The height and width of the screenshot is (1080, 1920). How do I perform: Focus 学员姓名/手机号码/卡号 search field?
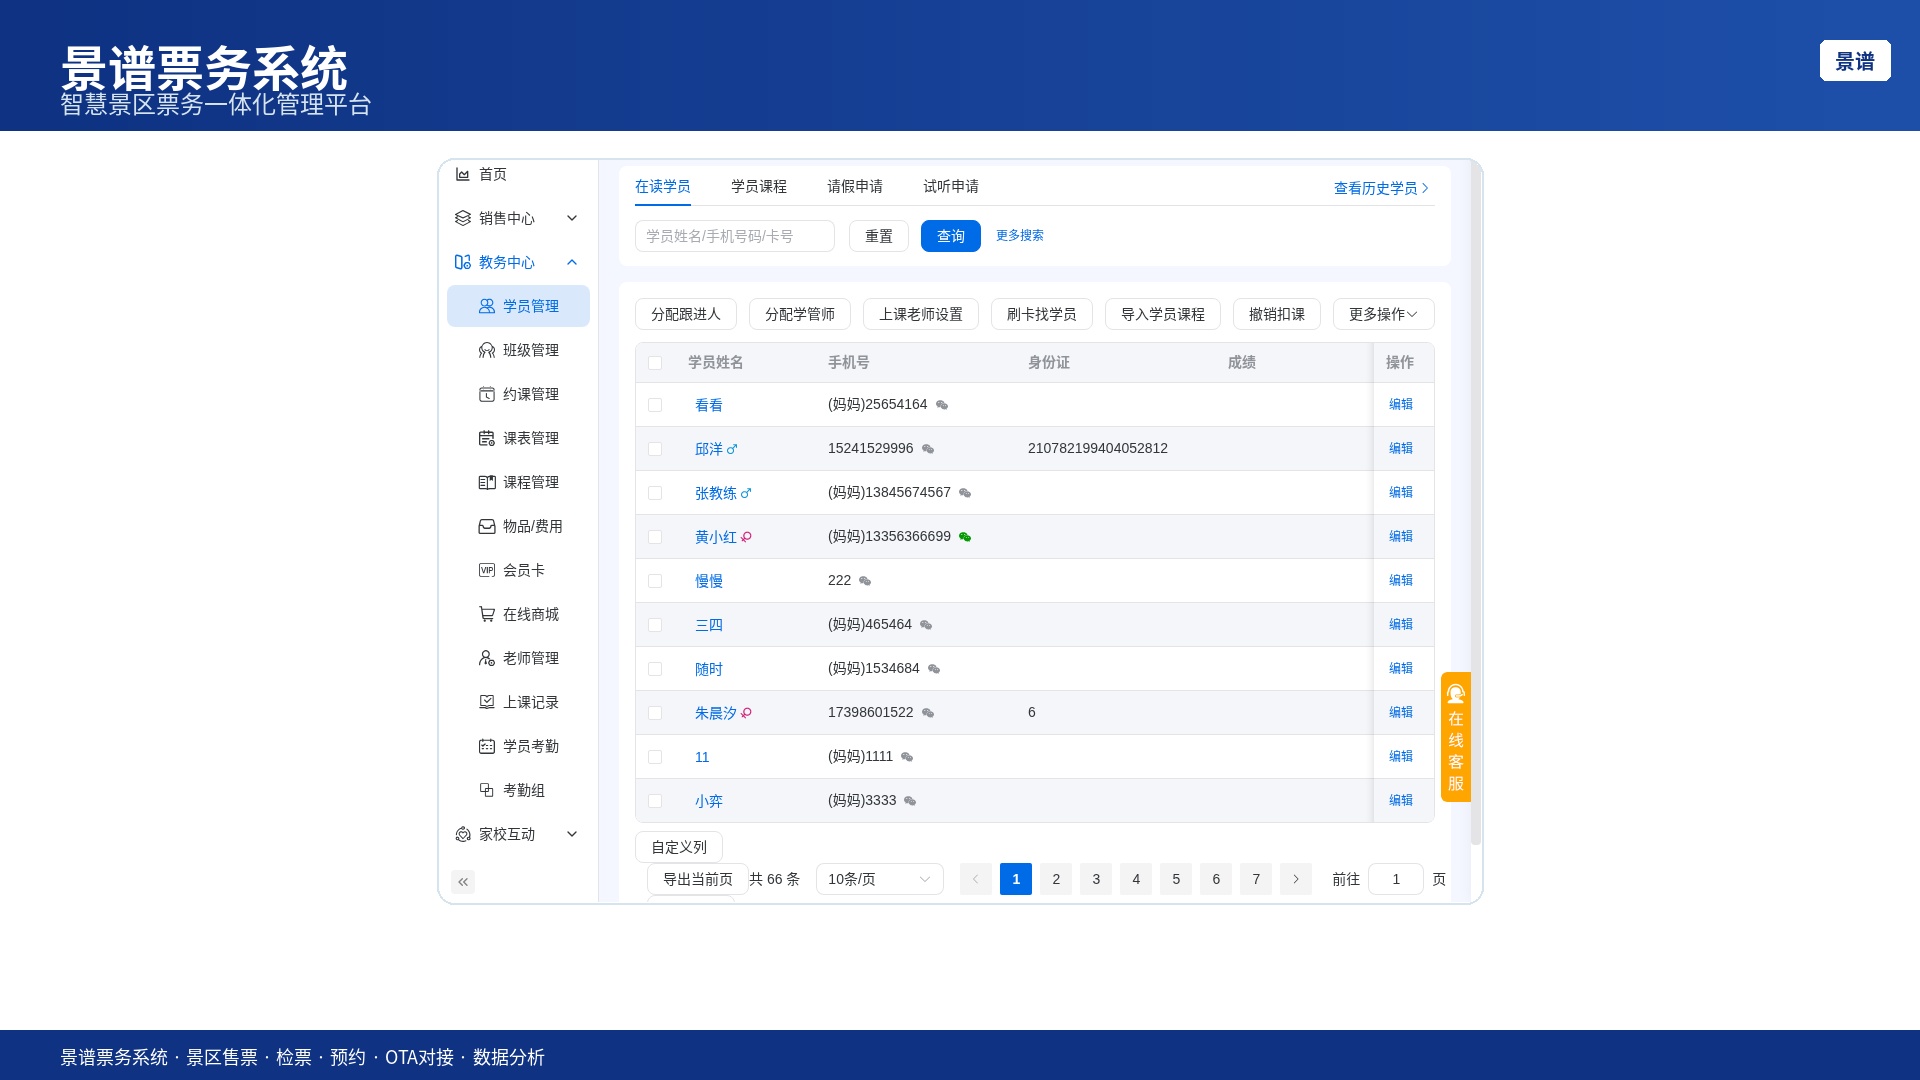[734, 236]
